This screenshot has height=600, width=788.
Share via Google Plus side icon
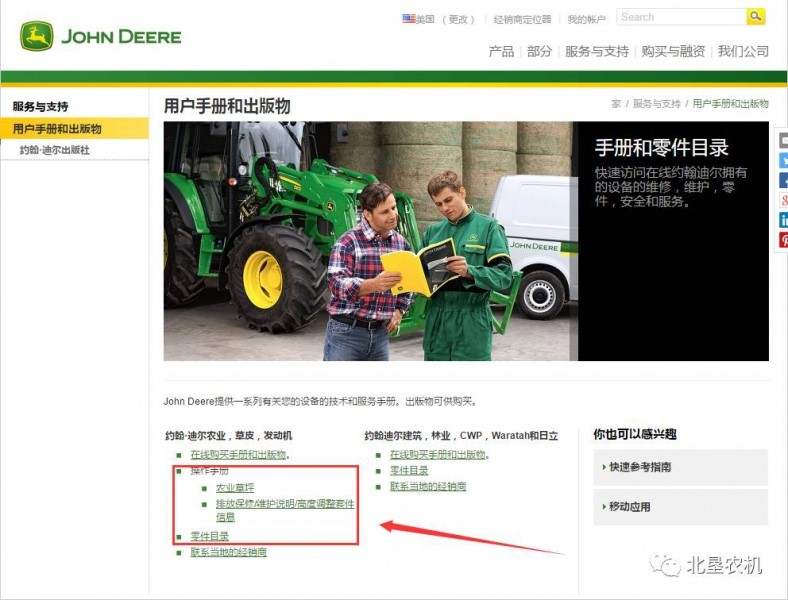[783, 200]
